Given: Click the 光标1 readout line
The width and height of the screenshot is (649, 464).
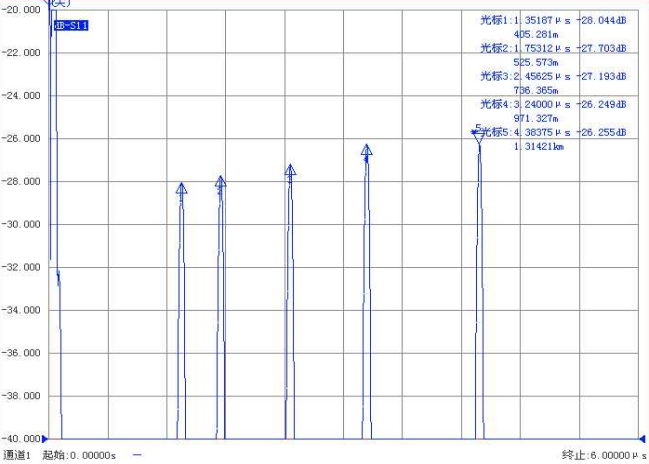Looking at the screenshot, I should [553, 19].
